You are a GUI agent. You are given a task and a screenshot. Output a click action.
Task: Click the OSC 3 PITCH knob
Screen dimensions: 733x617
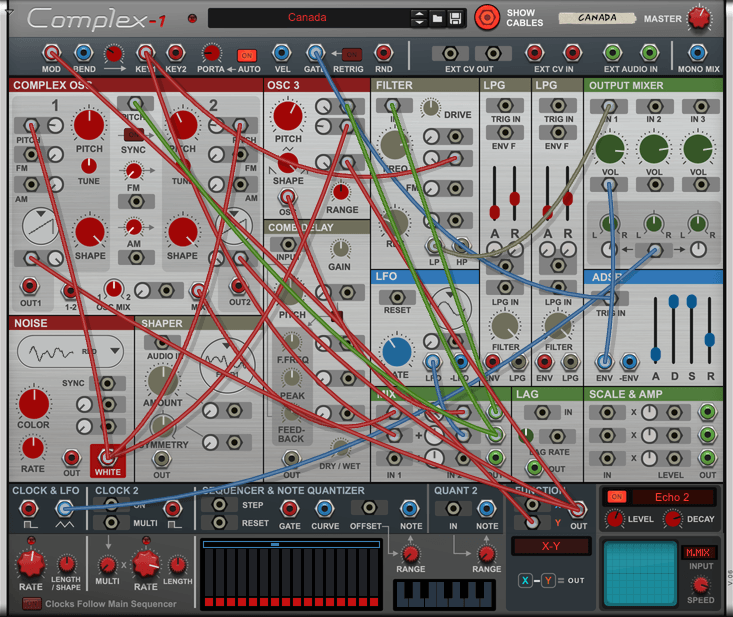click(x=287, y=116)
